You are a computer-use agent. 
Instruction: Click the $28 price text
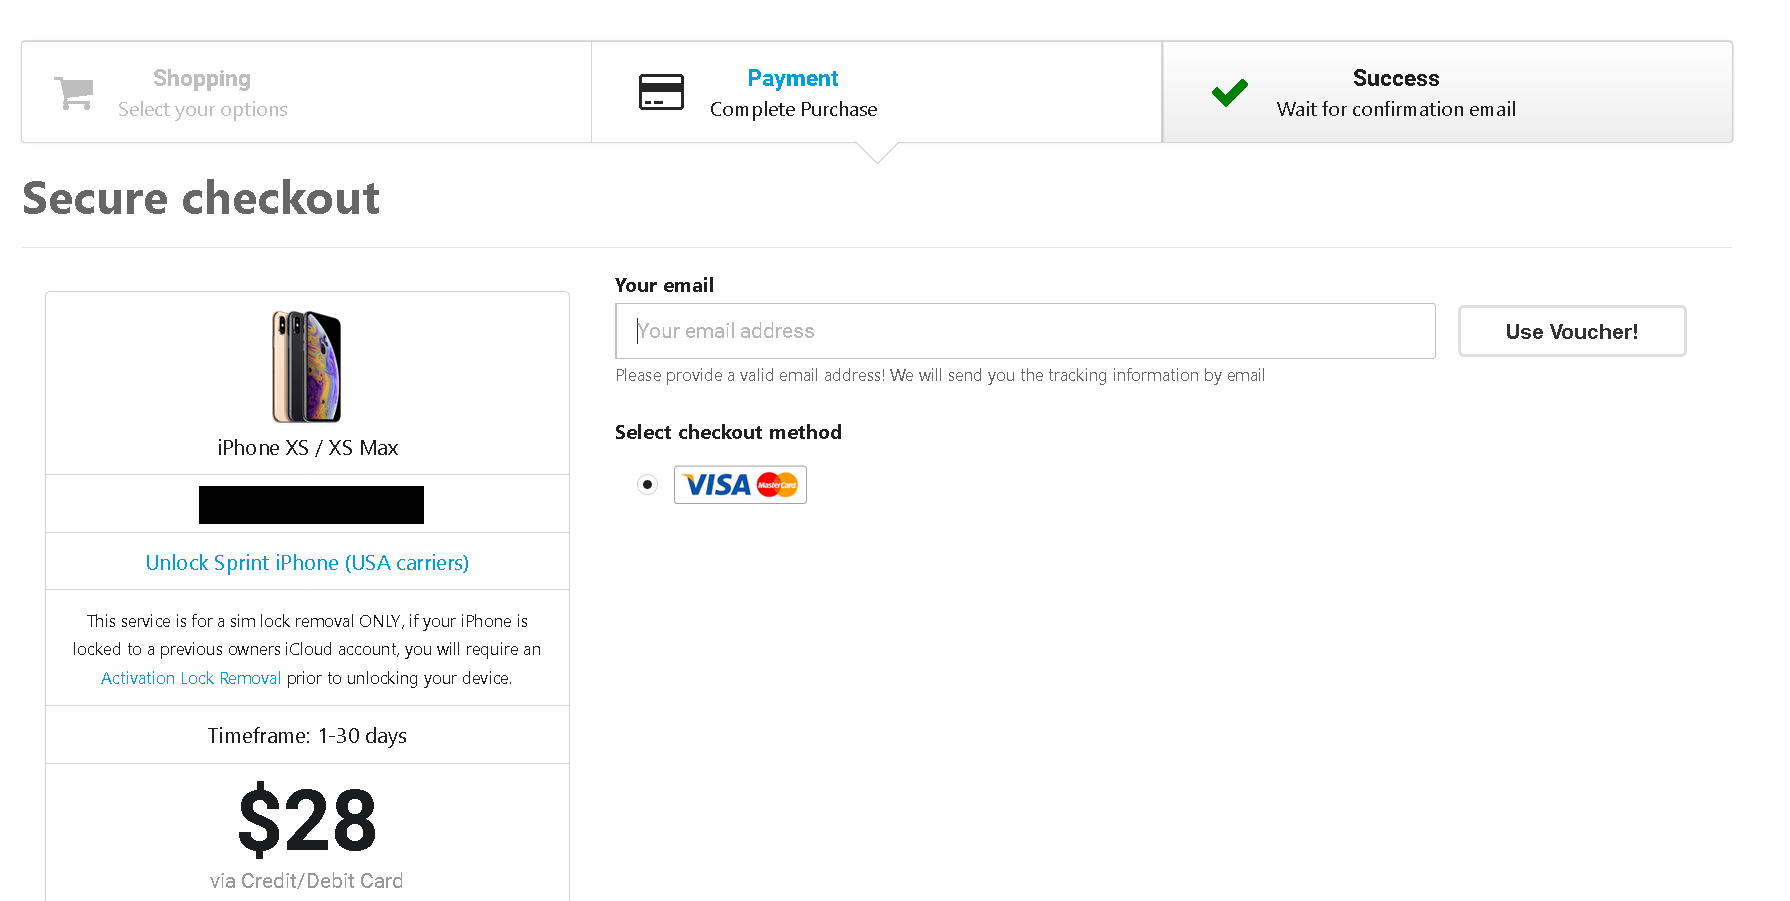[x=307, y=821]
